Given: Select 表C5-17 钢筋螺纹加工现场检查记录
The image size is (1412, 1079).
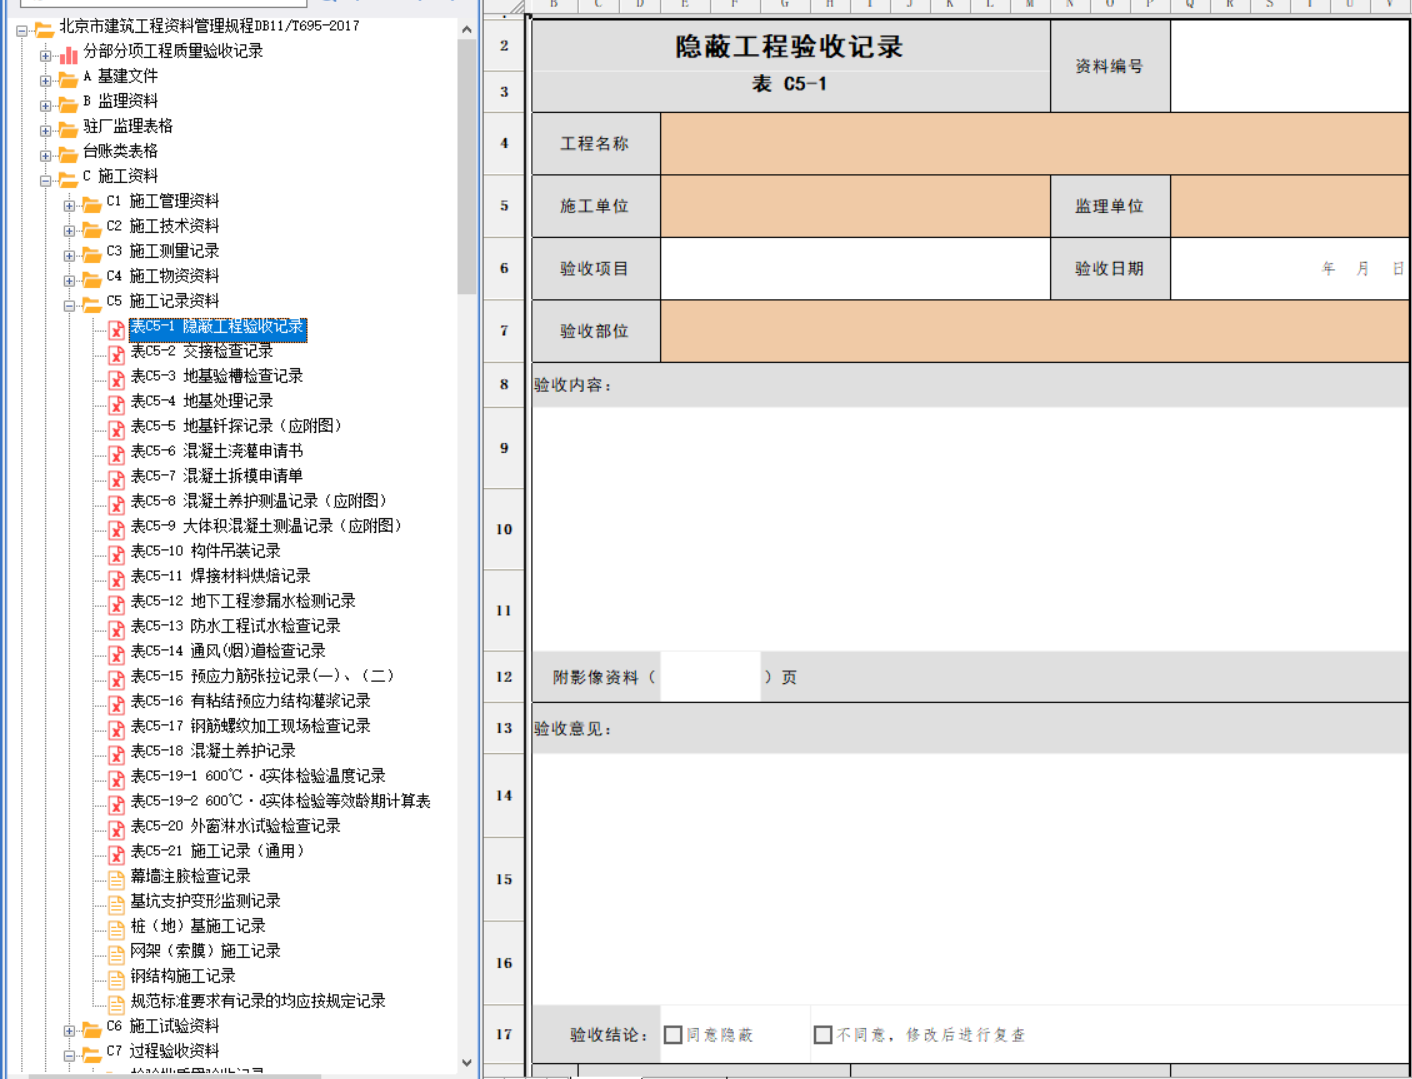Looking at the screenshot, I should 251,726.
